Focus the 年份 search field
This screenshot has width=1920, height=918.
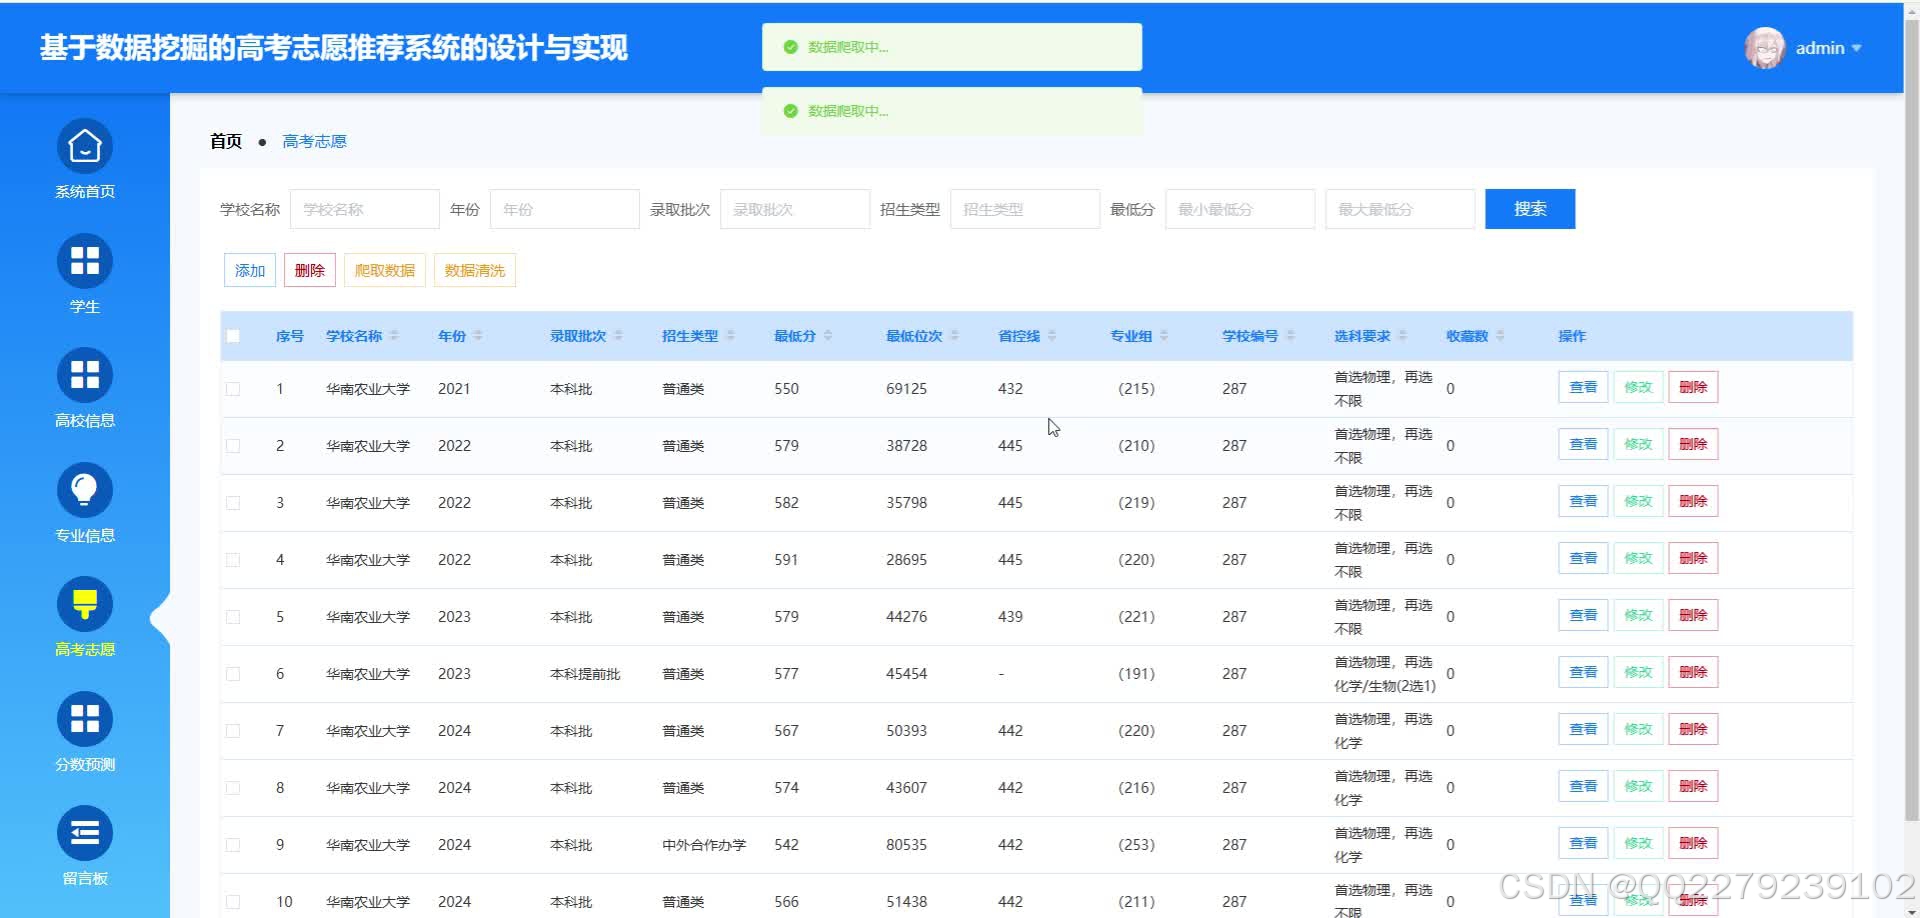565,209
